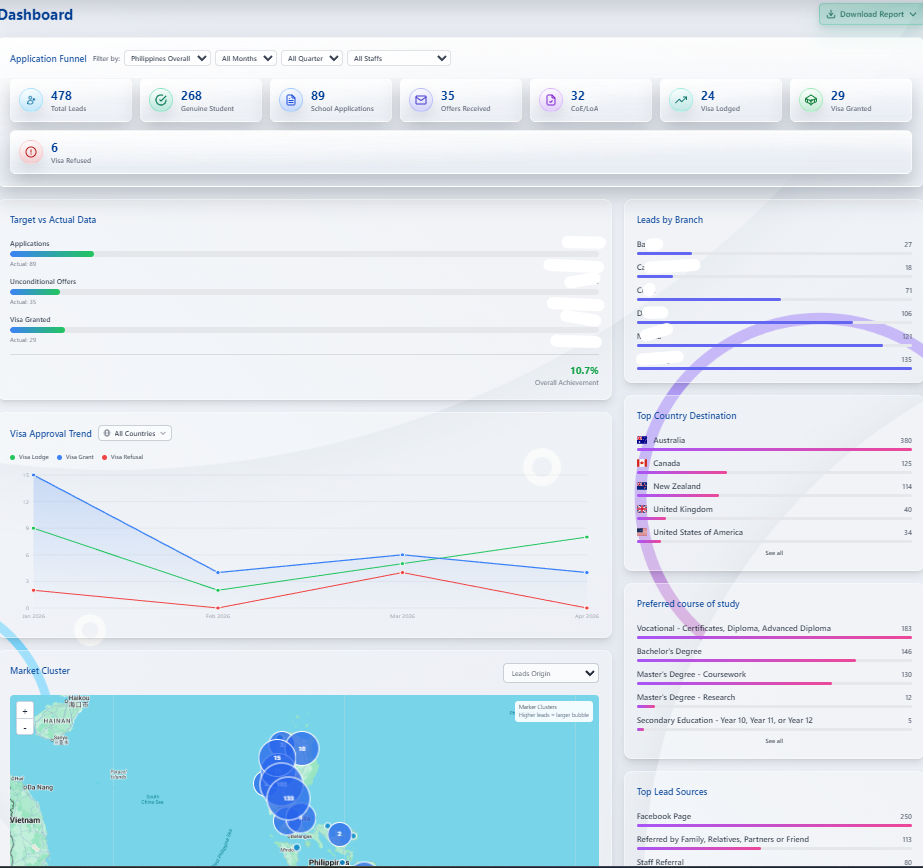
Task: Click the CoE/LoA file icon
Action: tap(550, 100)
